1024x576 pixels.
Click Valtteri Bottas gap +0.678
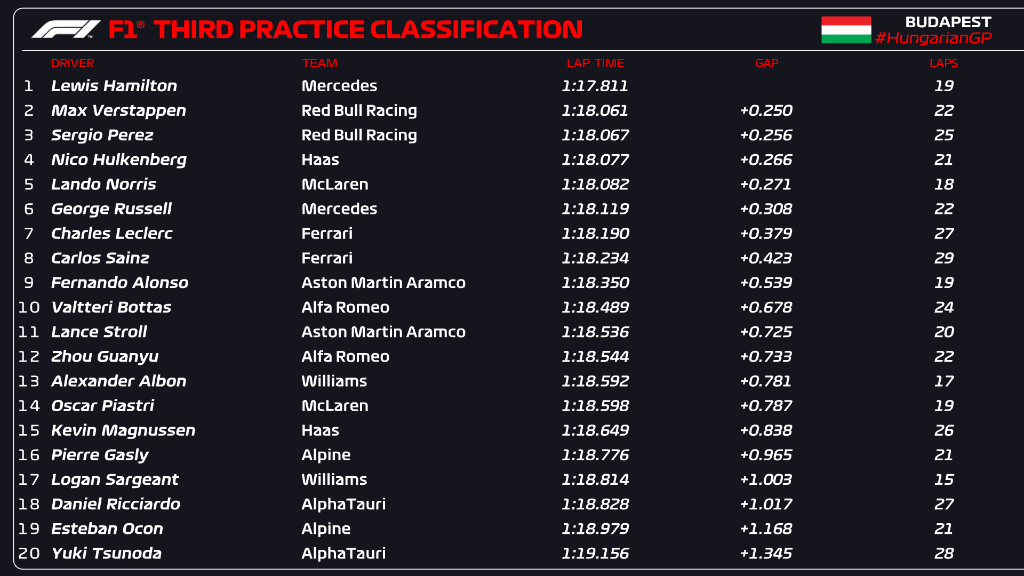click(x=766, y=307)
